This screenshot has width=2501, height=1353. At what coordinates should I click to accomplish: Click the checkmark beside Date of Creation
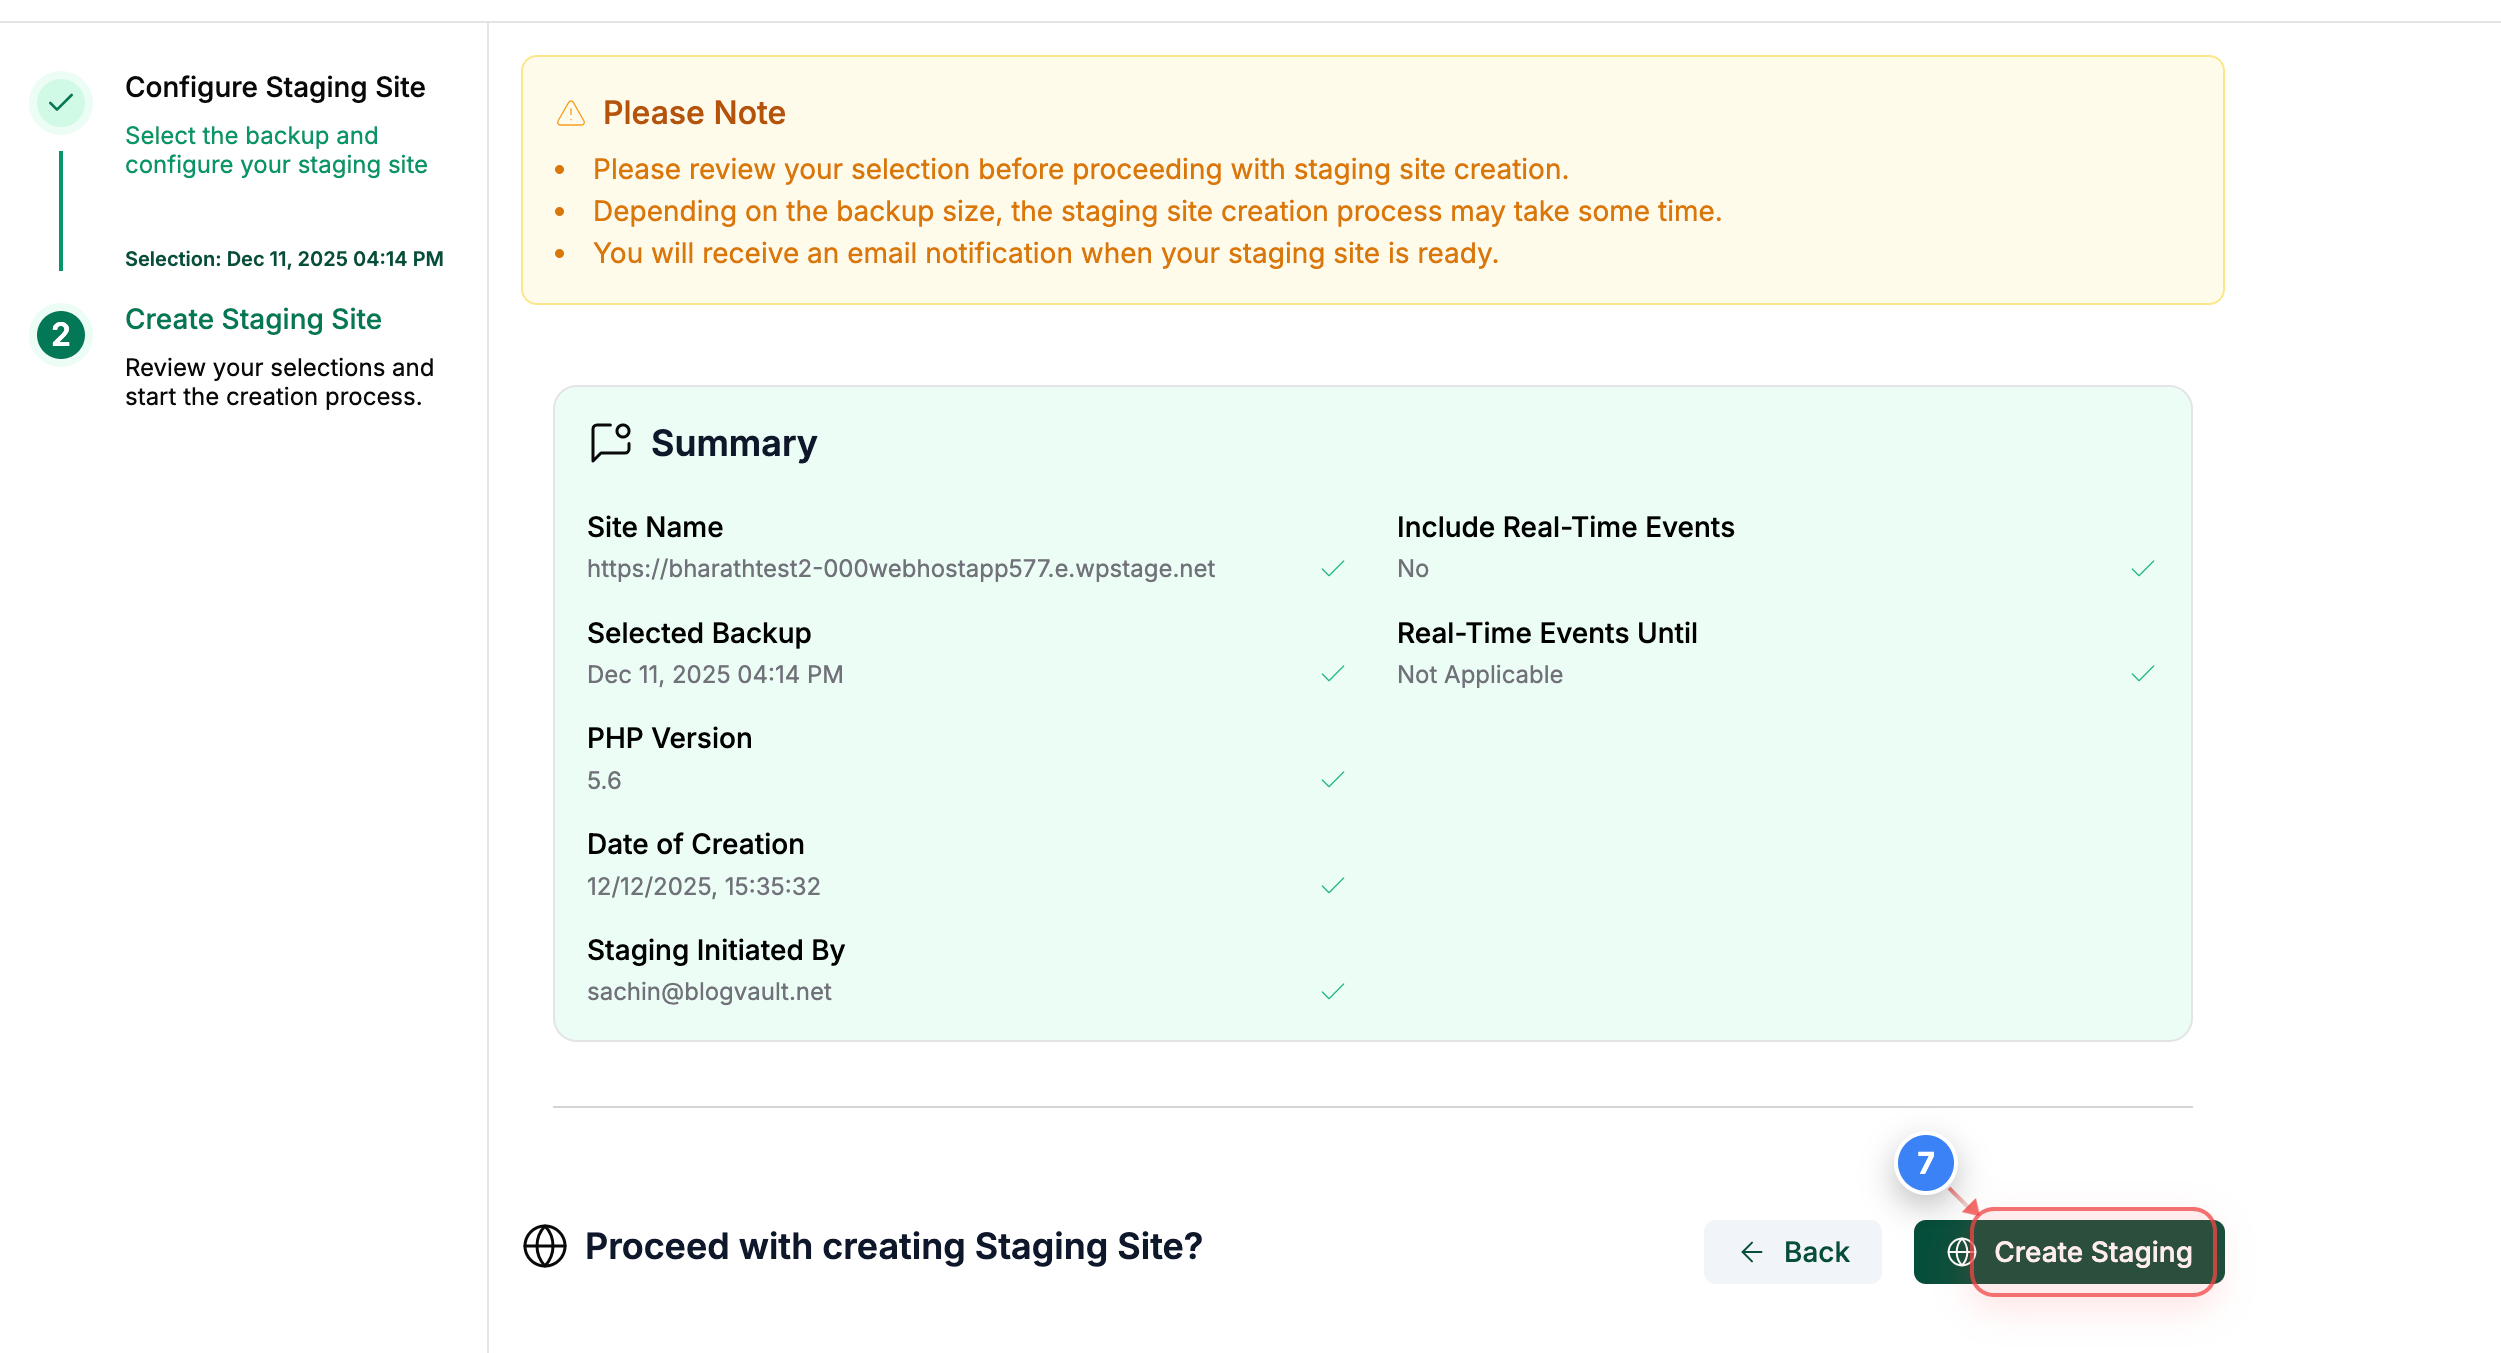[1333, 884]
